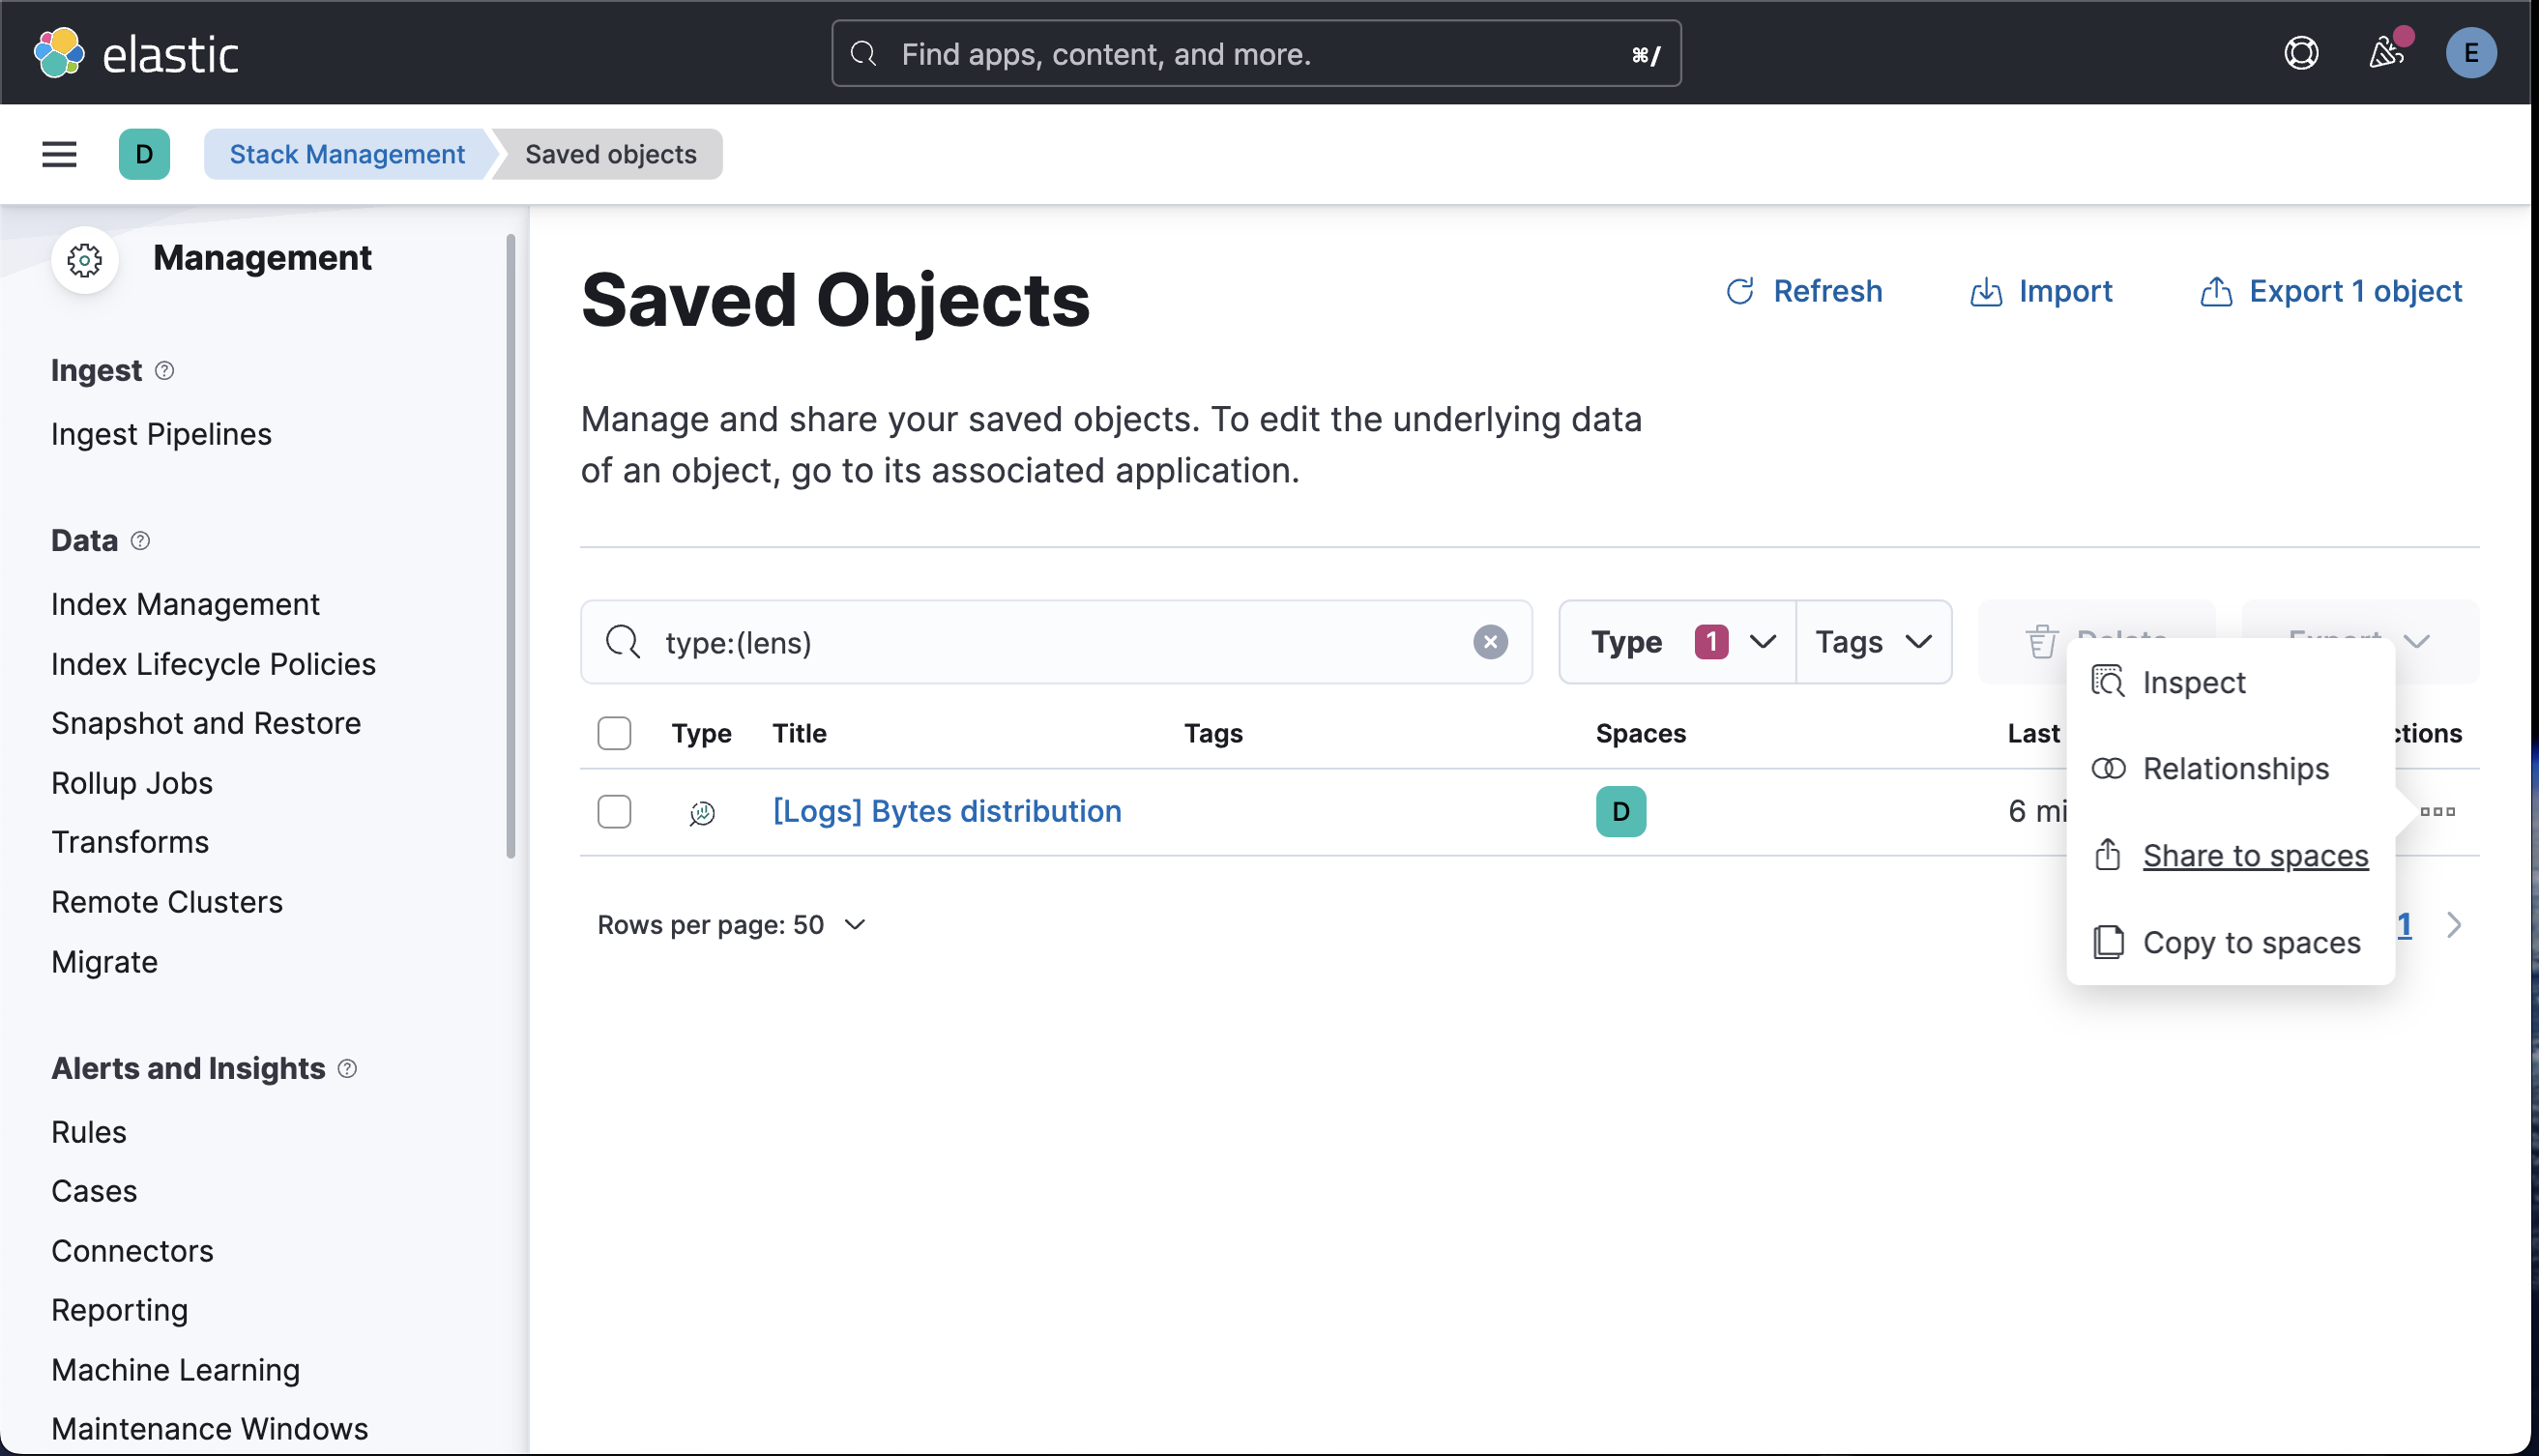Open the row actions three-dots menu
The height and width of the screenshot is (1456, 2539).
[x=2440, y=812]
